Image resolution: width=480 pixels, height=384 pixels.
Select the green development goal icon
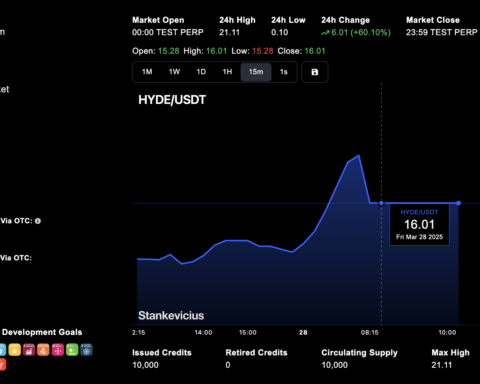(72, 350)
